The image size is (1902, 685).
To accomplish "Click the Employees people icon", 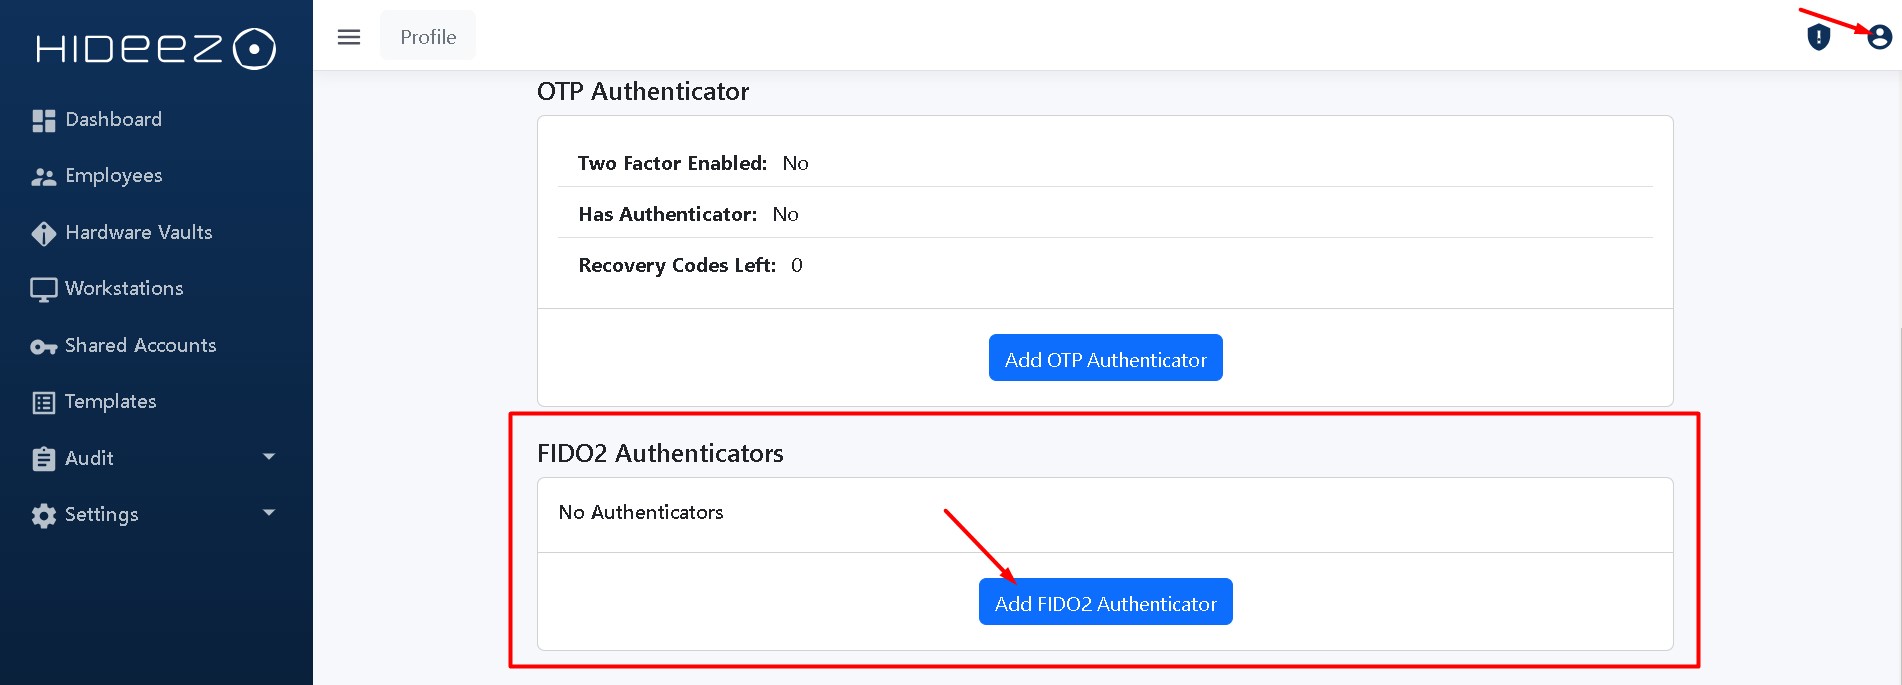I will (x=43, y=177).
